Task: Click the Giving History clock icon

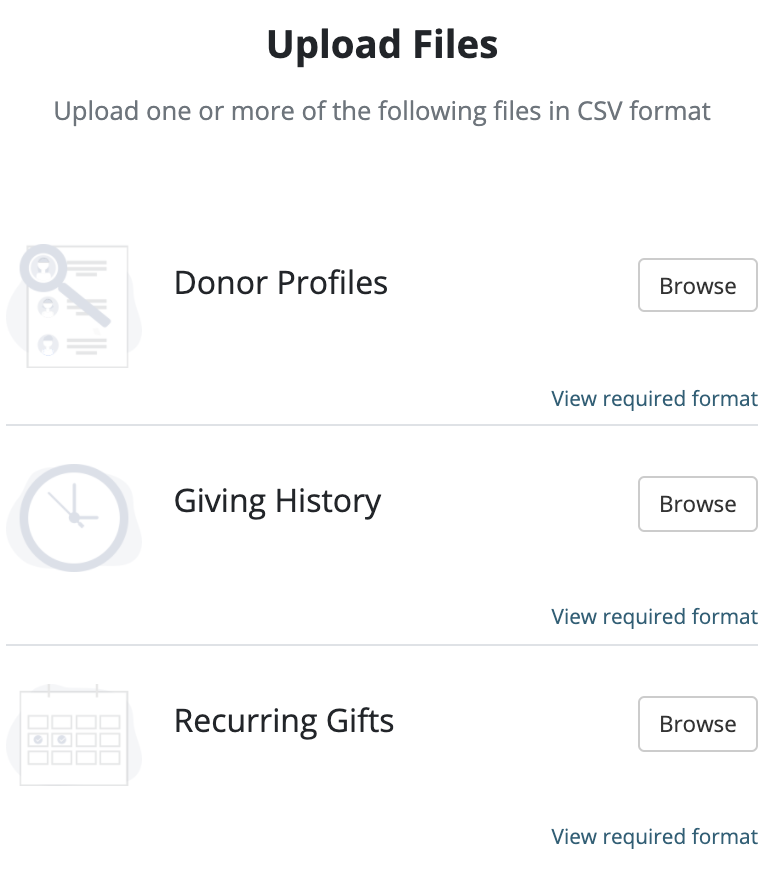Action: pyautogui.click(x=74, y=517)
